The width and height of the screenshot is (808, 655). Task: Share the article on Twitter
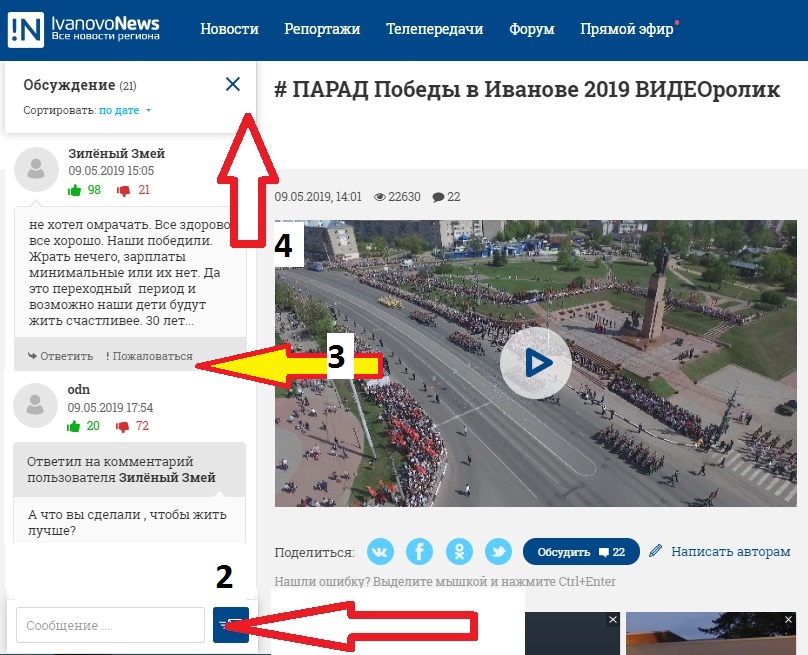[x=498, y=551]
